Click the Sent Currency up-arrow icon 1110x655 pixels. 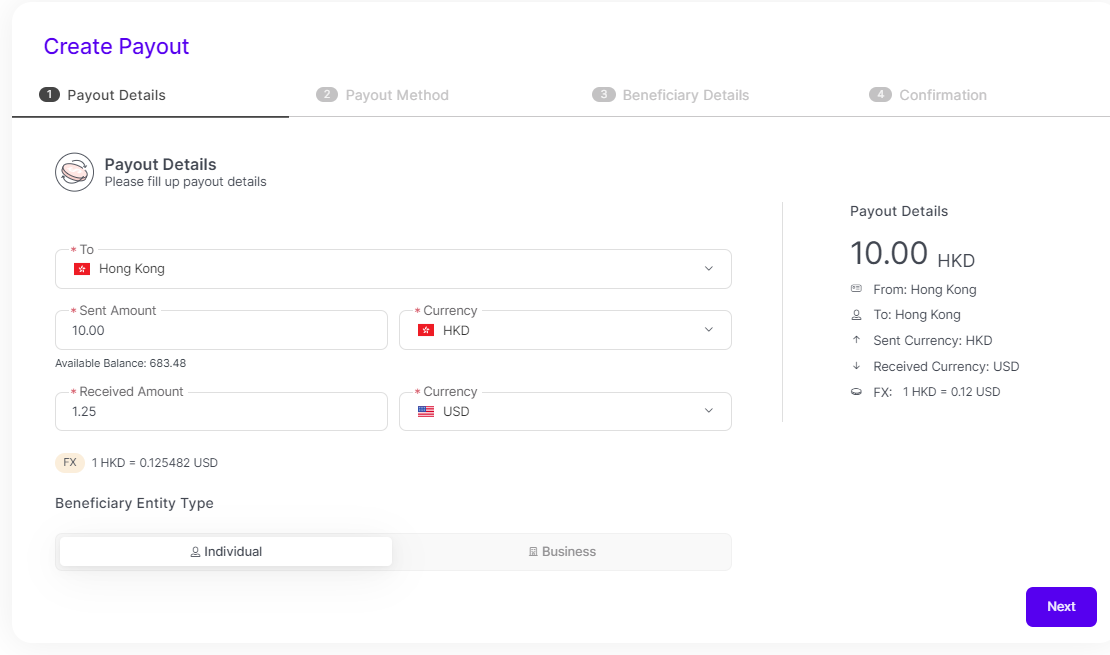(856, 341)
